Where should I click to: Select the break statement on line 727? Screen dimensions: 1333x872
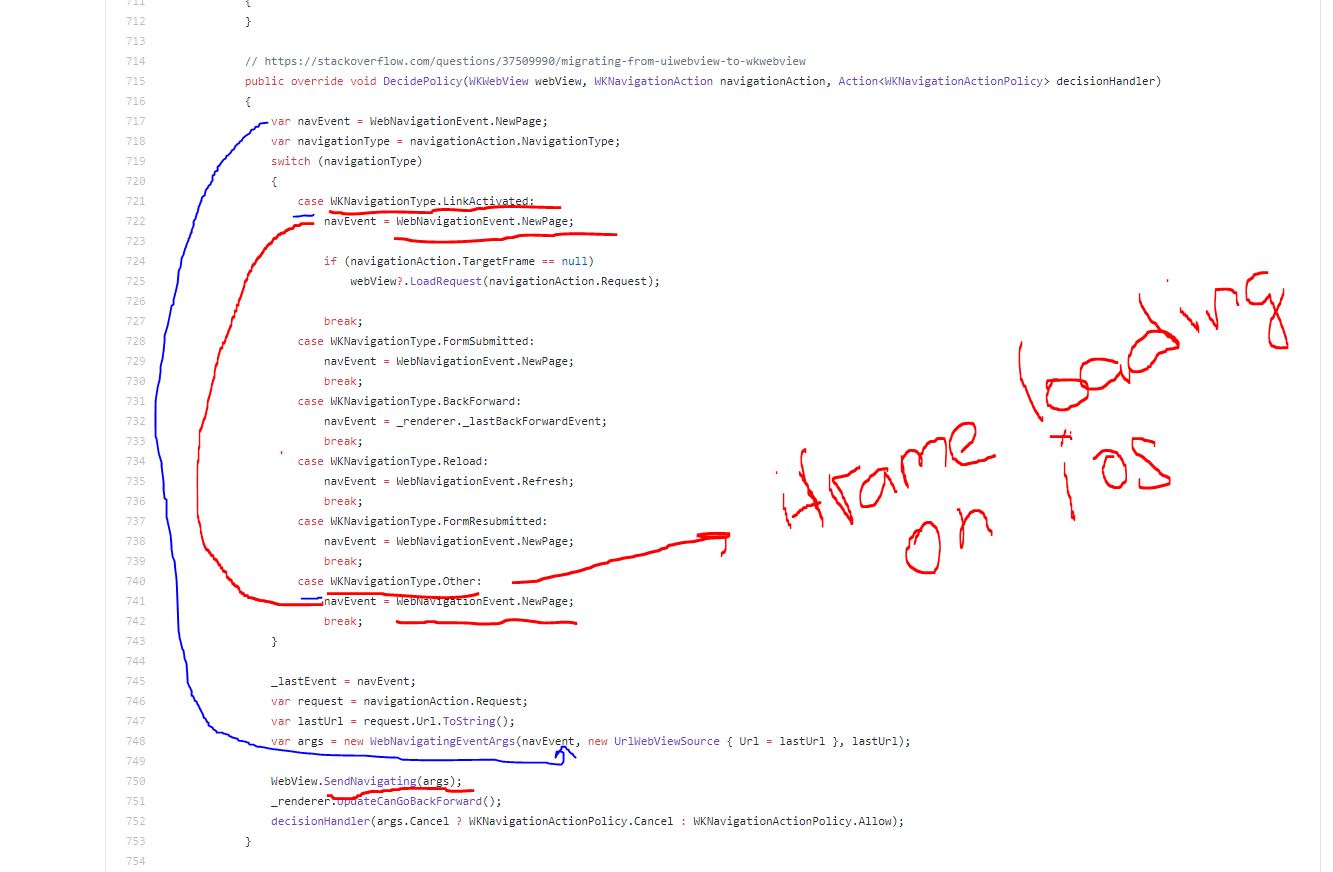340,321
